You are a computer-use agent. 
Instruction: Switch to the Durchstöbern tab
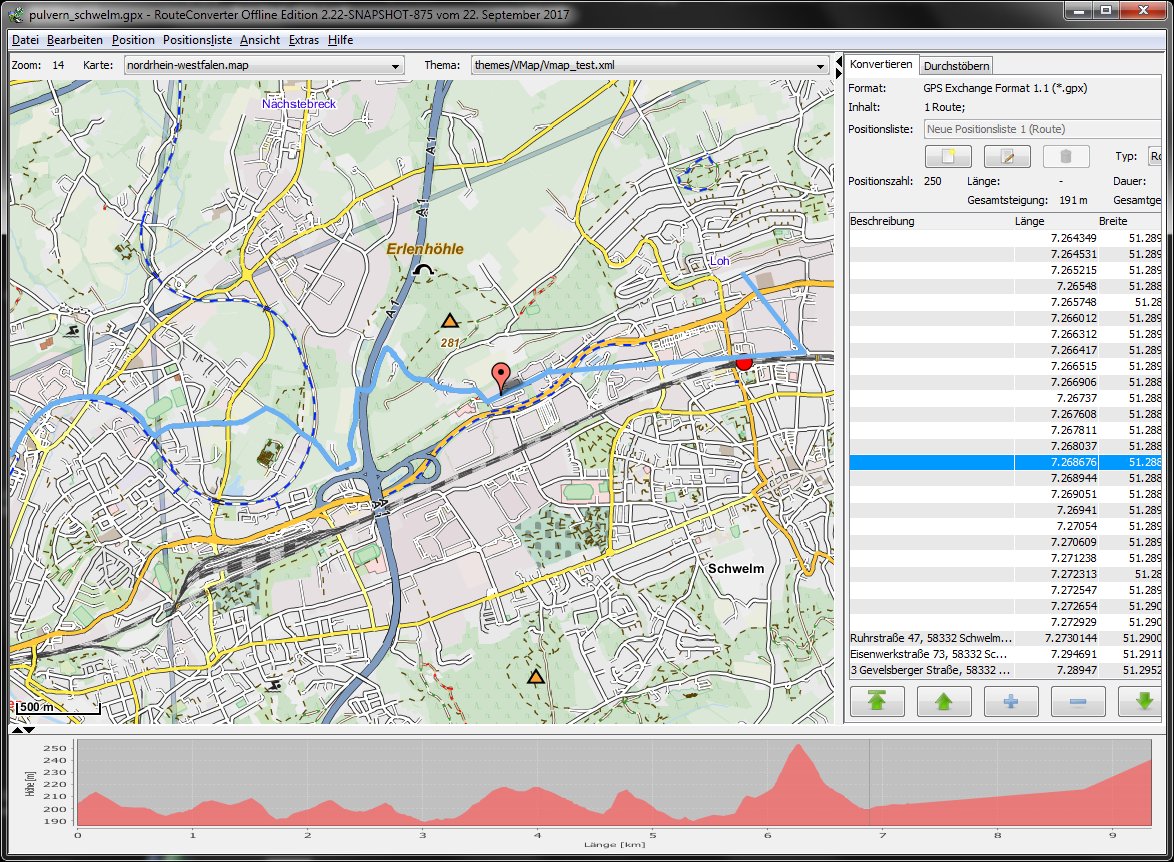tap(956, 66)
